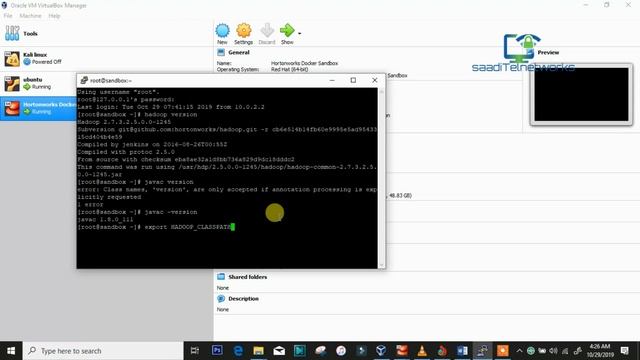Click inside the terminal at export command line
640x360 pixels.
point(156,227)
